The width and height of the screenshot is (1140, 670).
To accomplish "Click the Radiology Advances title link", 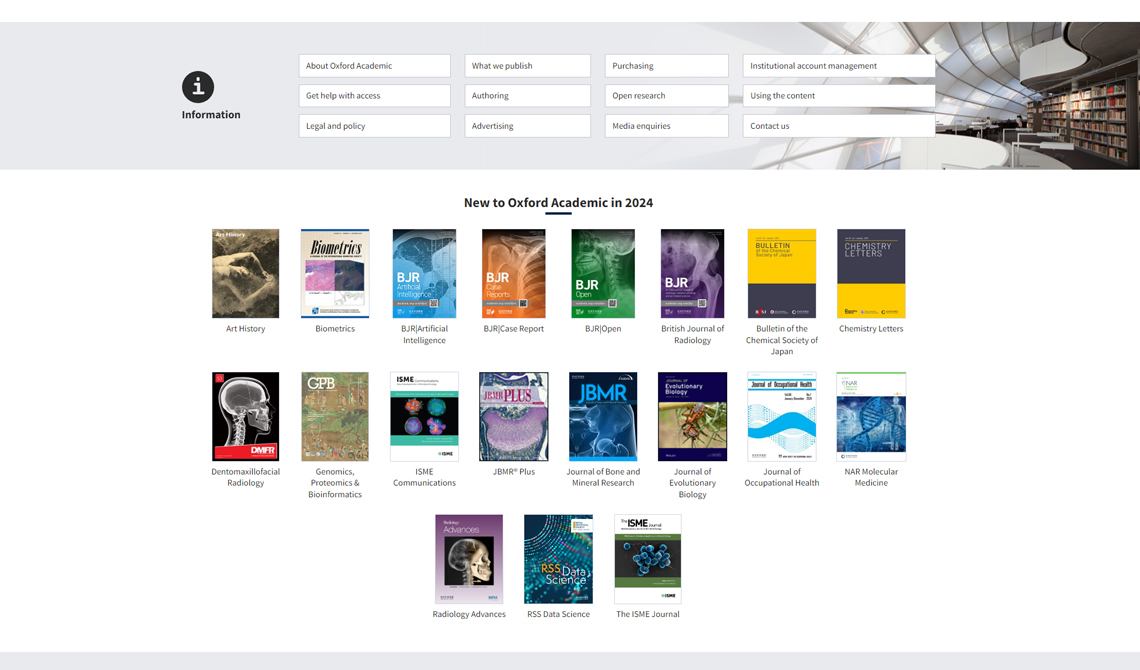I will pyautogui.click(x=469, y=614).
